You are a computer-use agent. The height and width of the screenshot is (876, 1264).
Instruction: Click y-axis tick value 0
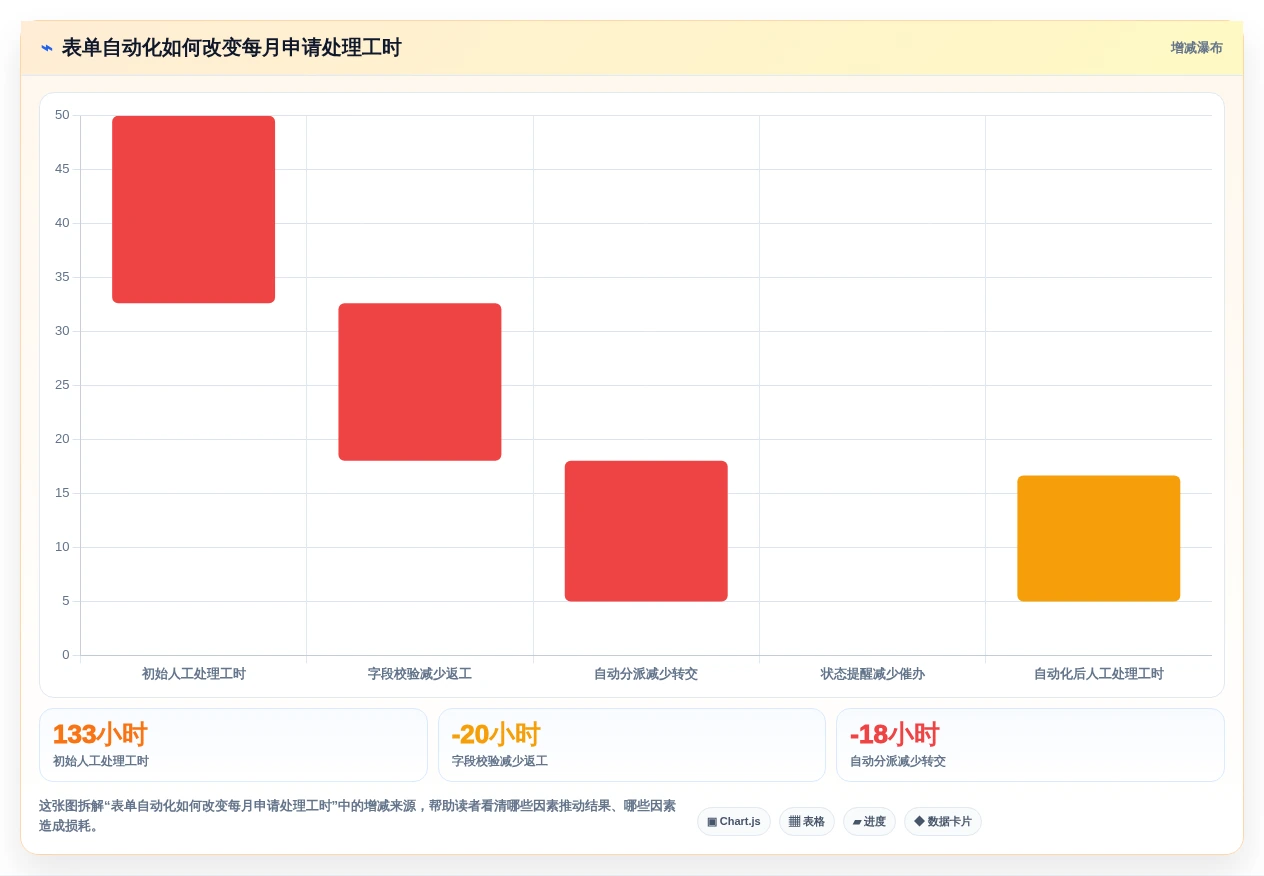click(66, 655)
